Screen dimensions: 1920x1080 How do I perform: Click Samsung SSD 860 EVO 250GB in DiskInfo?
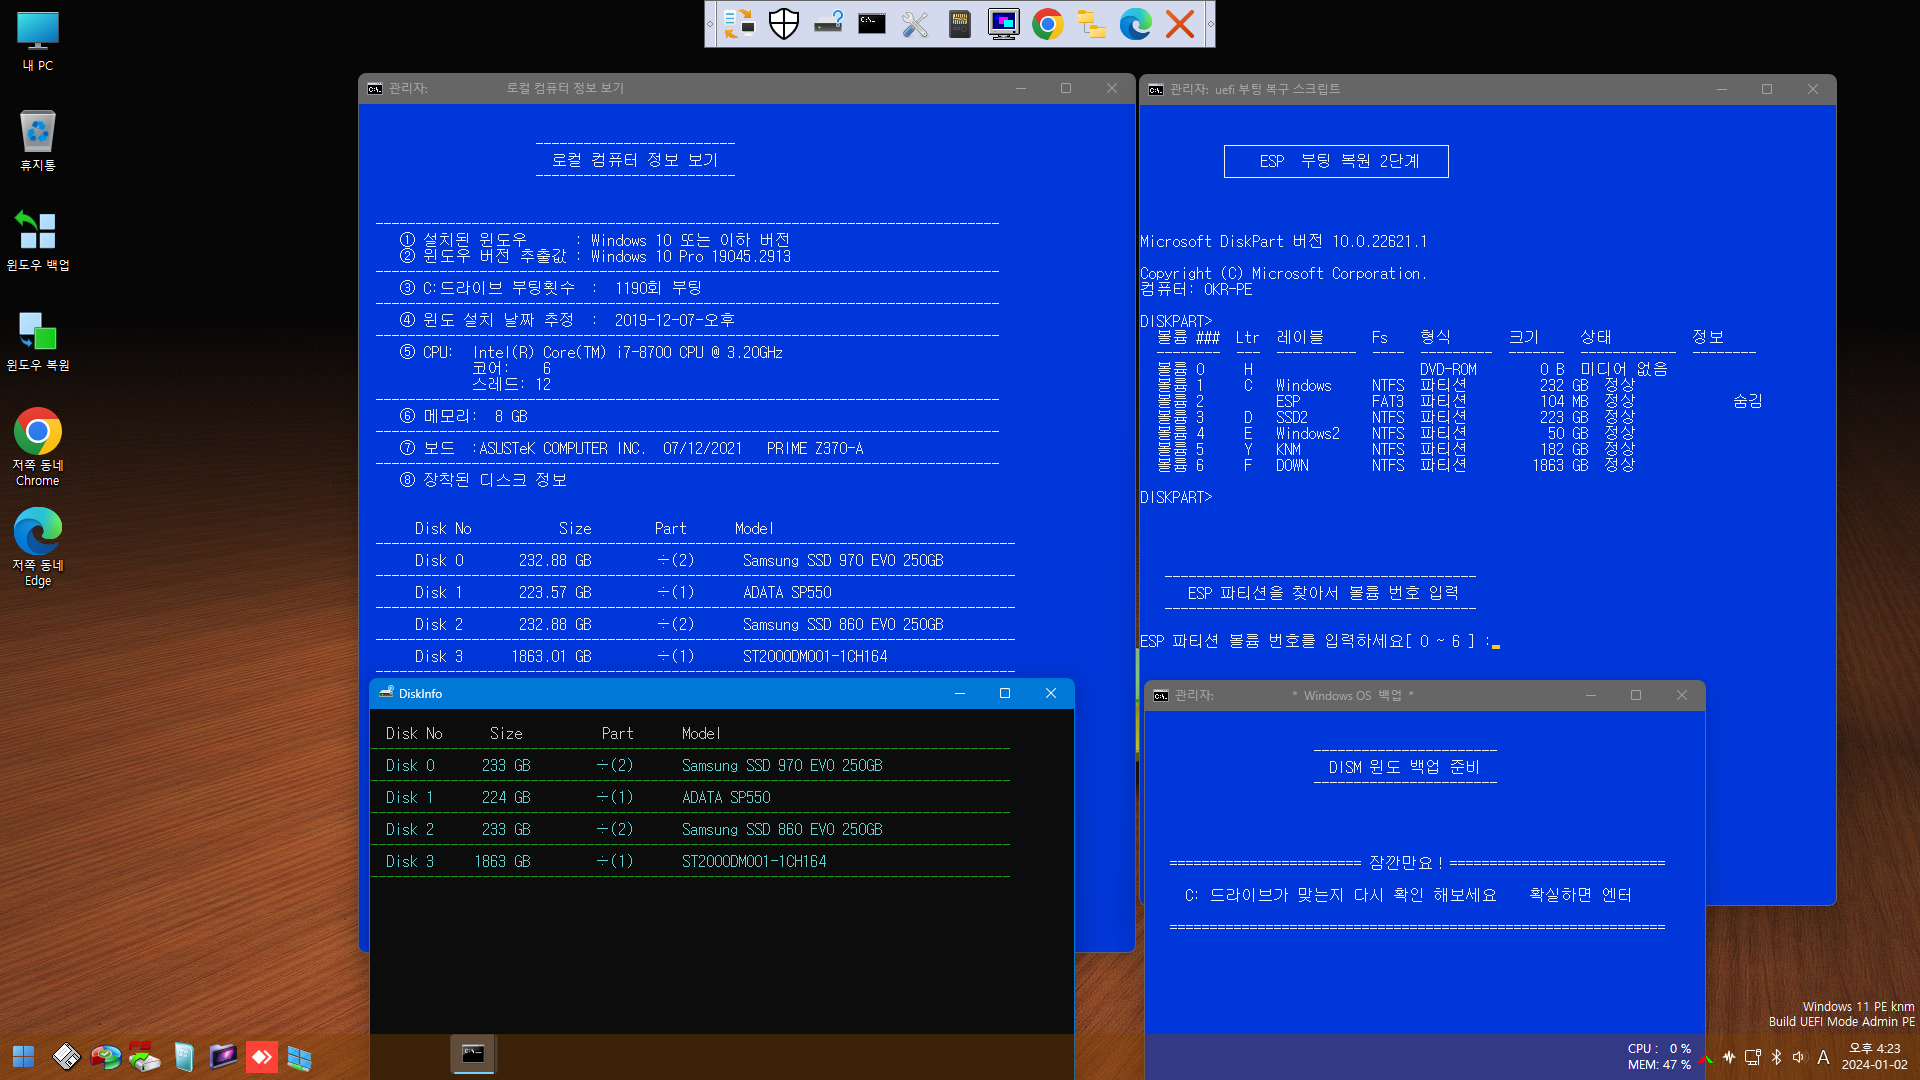point(782,829)
